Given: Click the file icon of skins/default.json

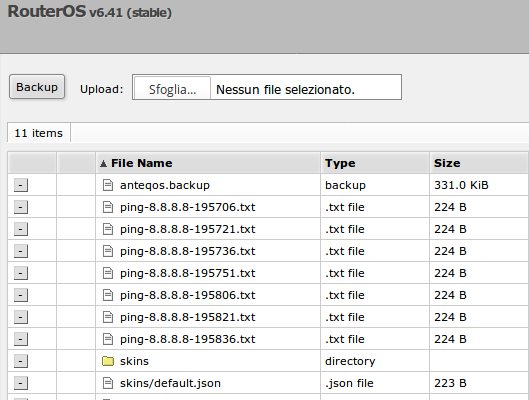Looking at the screenshot, I should coord(108,383).
